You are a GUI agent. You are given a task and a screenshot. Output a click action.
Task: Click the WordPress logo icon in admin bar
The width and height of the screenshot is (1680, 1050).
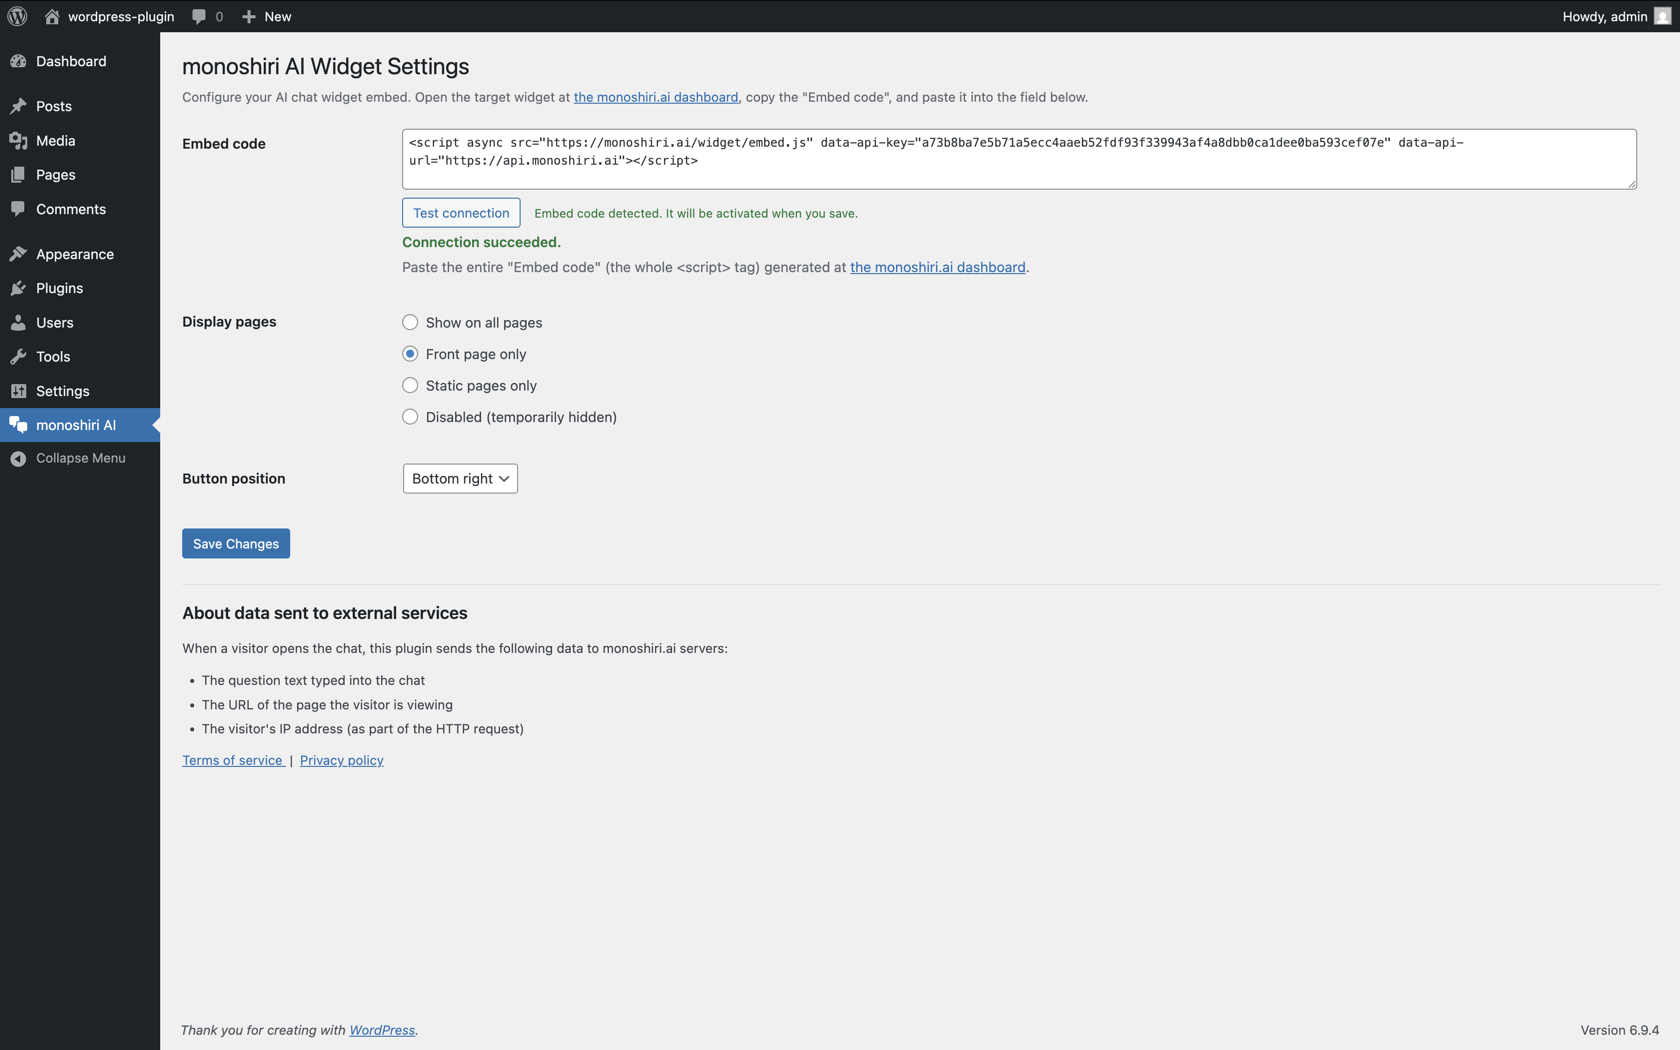[17, 16]
